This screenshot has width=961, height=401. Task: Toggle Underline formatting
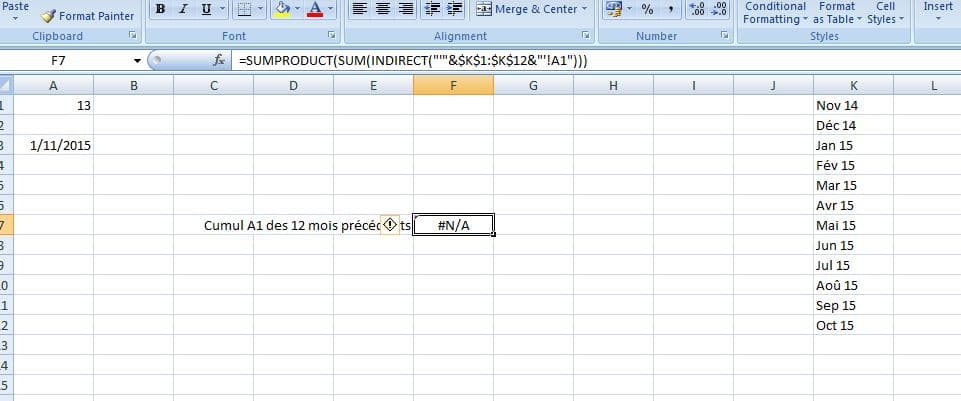click(206, 9)
